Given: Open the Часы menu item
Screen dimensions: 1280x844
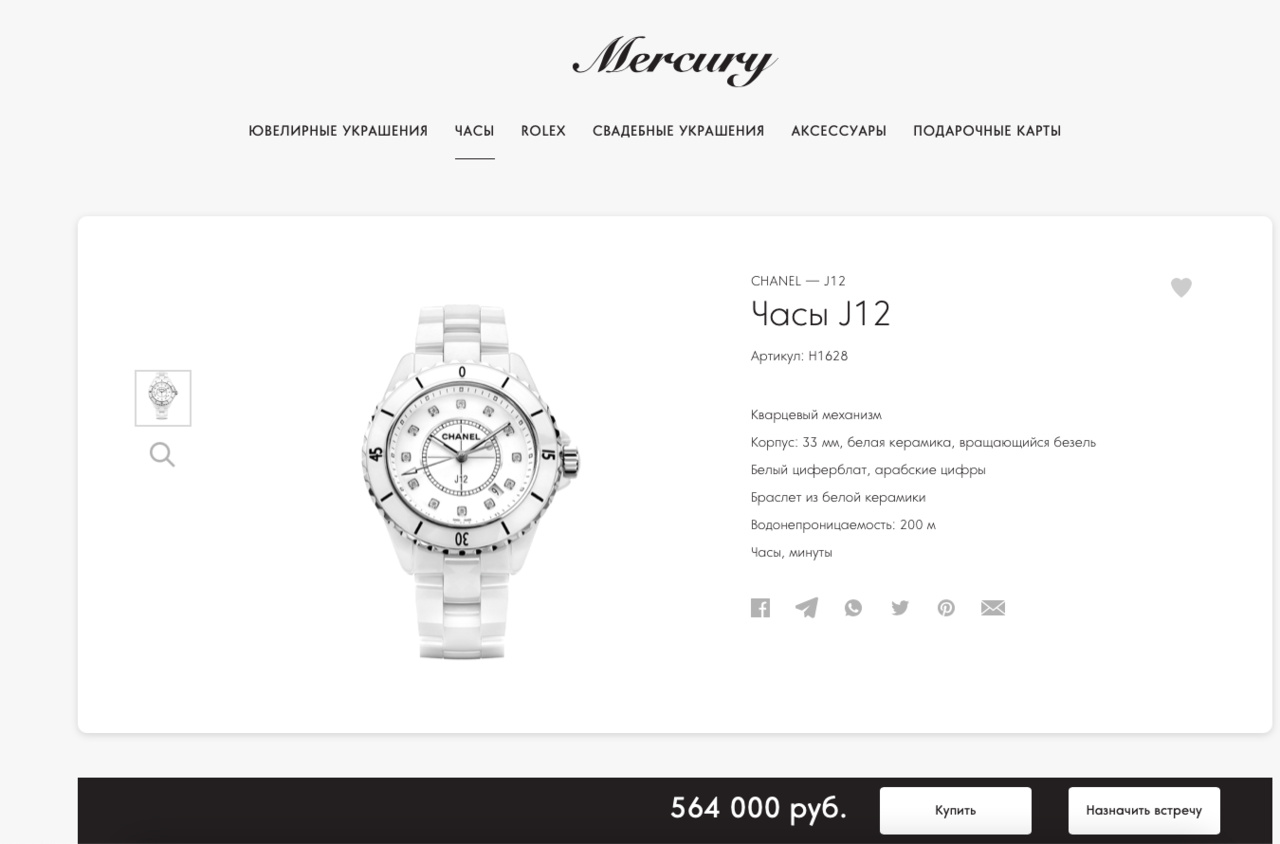Looking at the screenshot, I should coord(474,131).
